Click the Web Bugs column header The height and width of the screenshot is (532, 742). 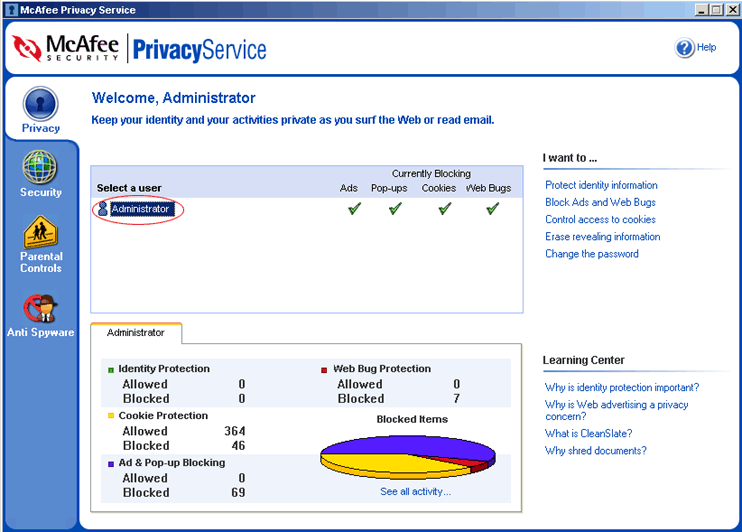pos(488,188)
